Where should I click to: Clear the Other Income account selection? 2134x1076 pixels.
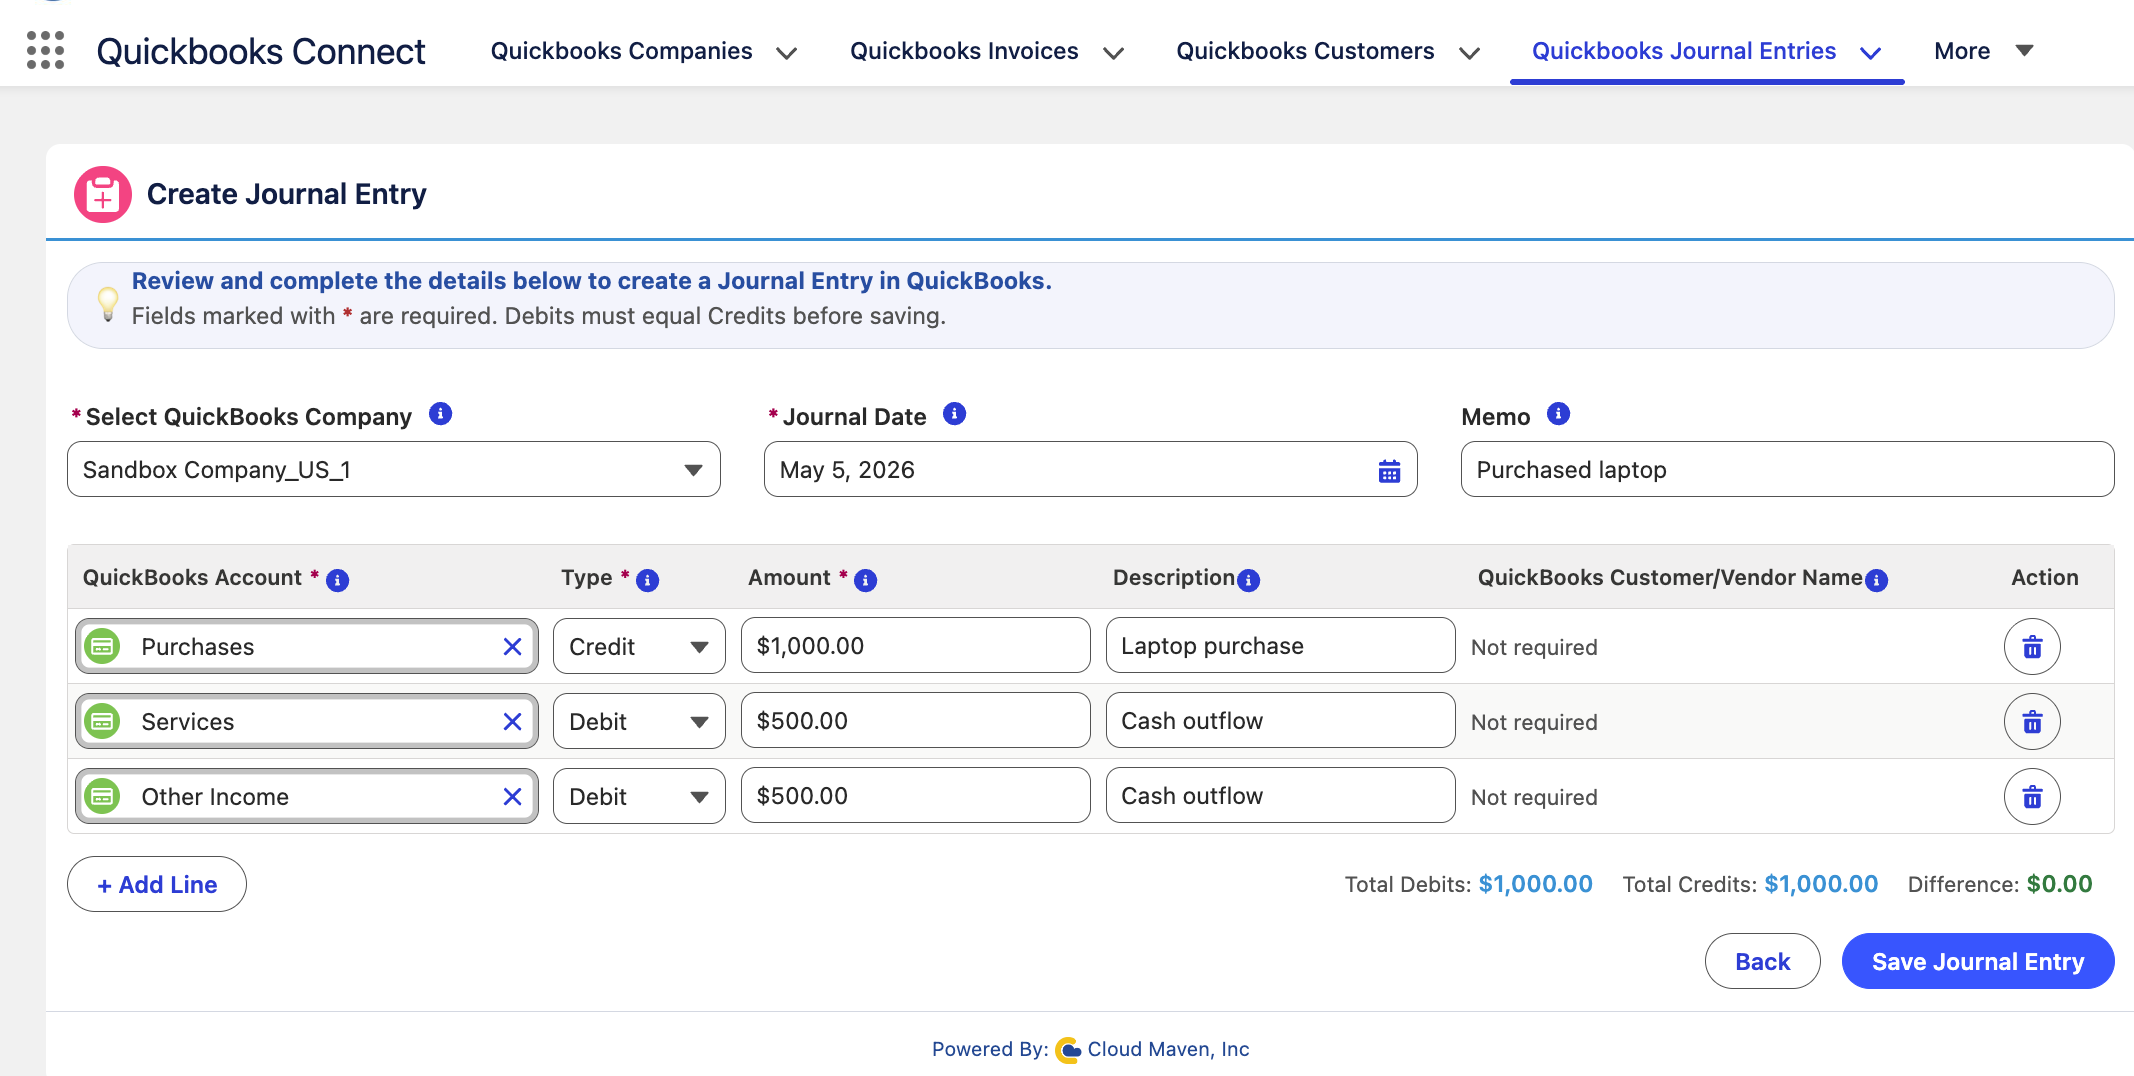coord(512,797)
